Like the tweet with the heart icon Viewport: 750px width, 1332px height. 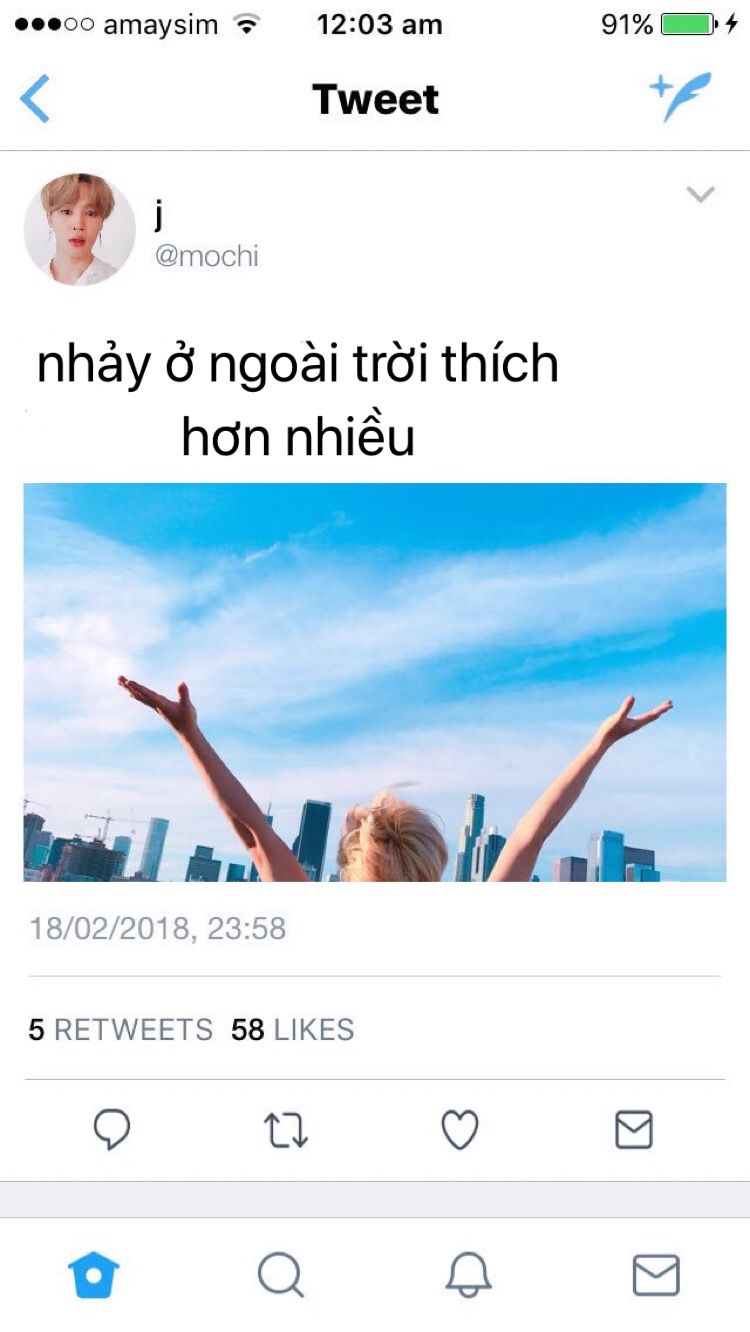pos(460,1130)
